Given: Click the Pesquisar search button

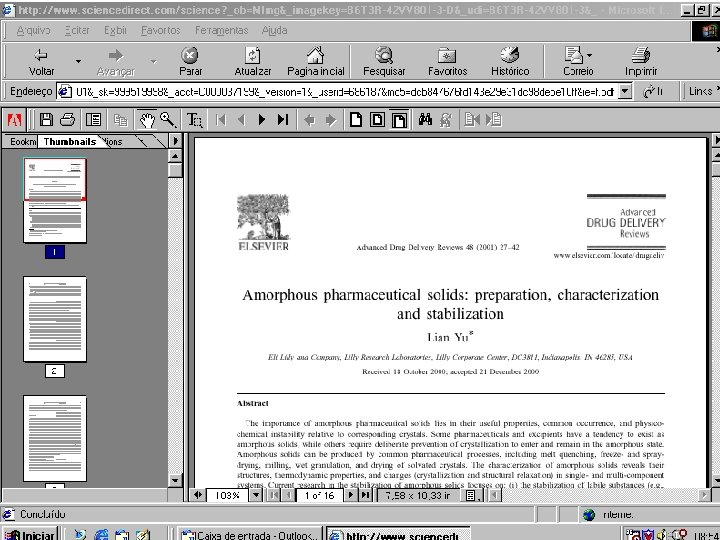Looking at the screenshot, I should point(384,62).
